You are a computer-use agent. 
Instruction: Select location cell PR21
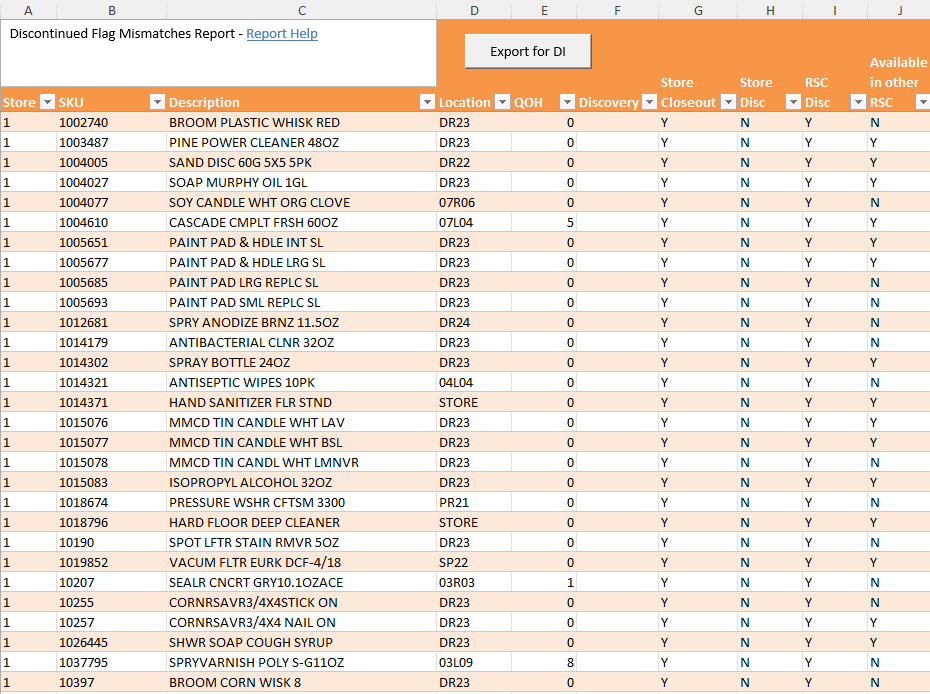tap(474, 502)
